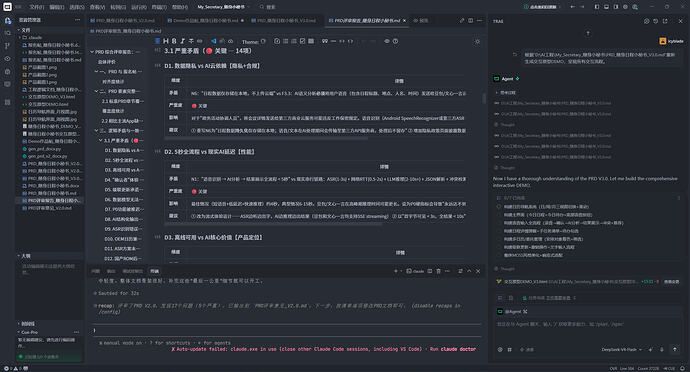Maximize terminal panel with the up chevron
The width and height of the screenshot is (690, 372).
pyautogui.click(x=469, y=271)
